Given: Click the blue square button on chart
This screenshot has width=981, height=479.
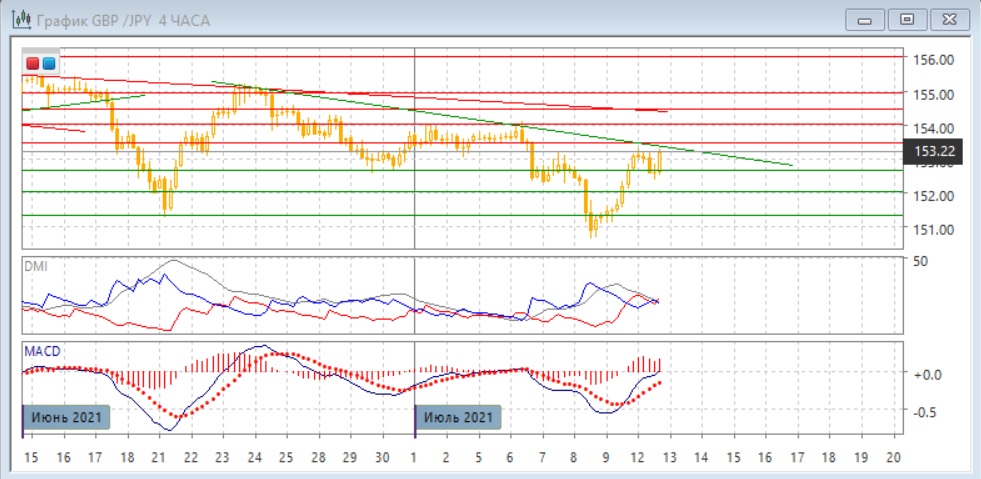Looking at the screenshot, I should click(48, 65).
